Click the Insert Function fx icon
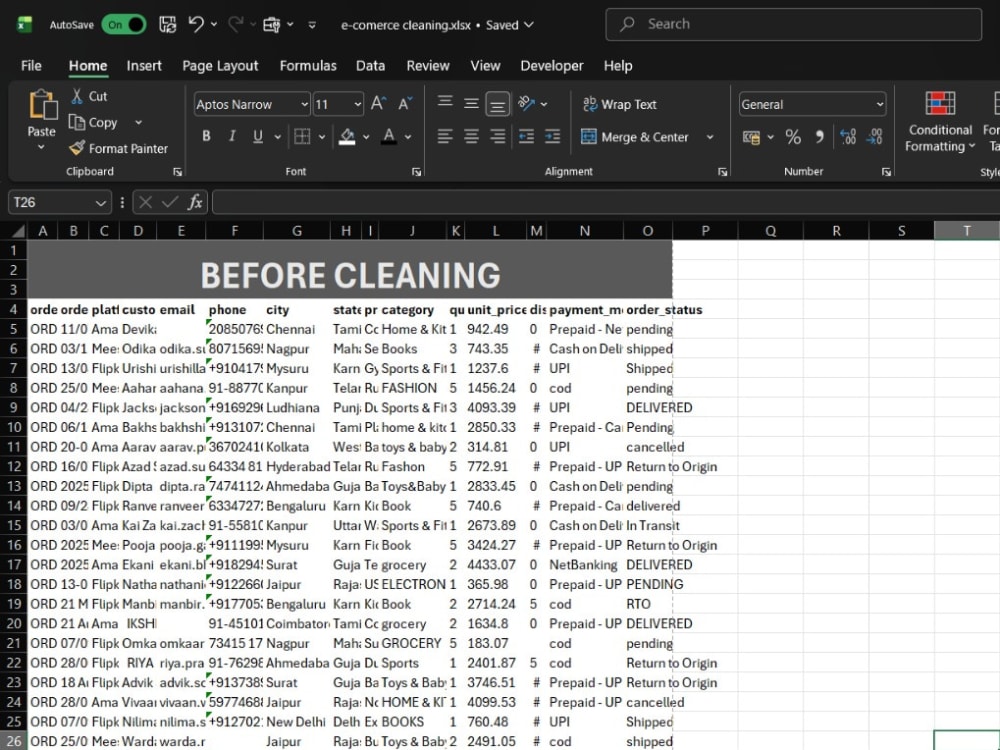The height and width of the screenshot is (750, 1000). [195, 202]
